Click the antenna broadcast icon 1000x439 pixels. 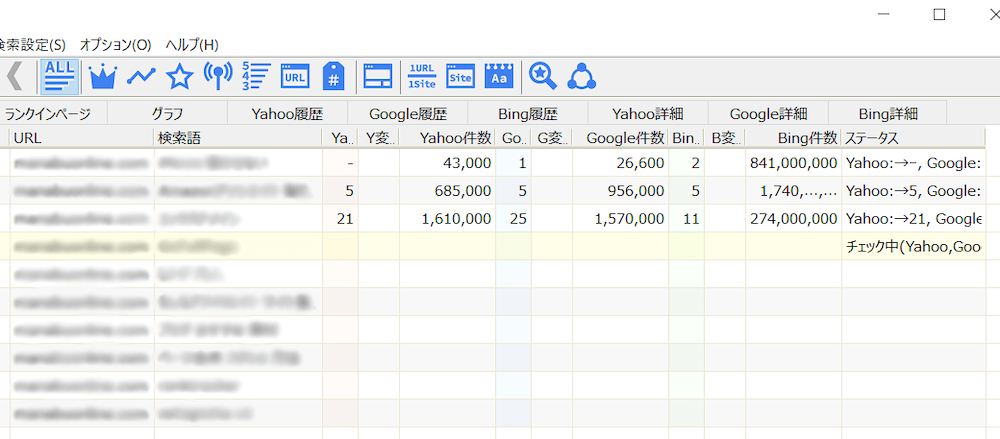click(217, 77)
